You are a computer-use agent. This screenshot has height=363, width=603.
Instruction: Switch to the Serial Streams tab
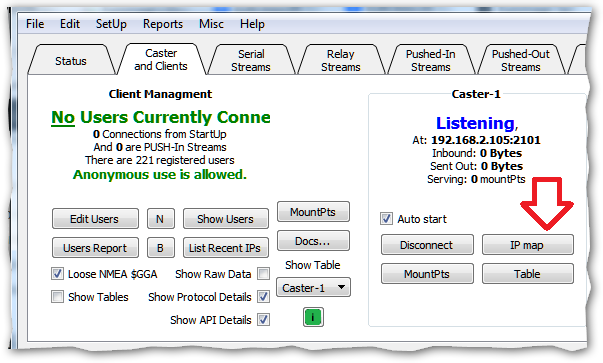coord(251,60)
